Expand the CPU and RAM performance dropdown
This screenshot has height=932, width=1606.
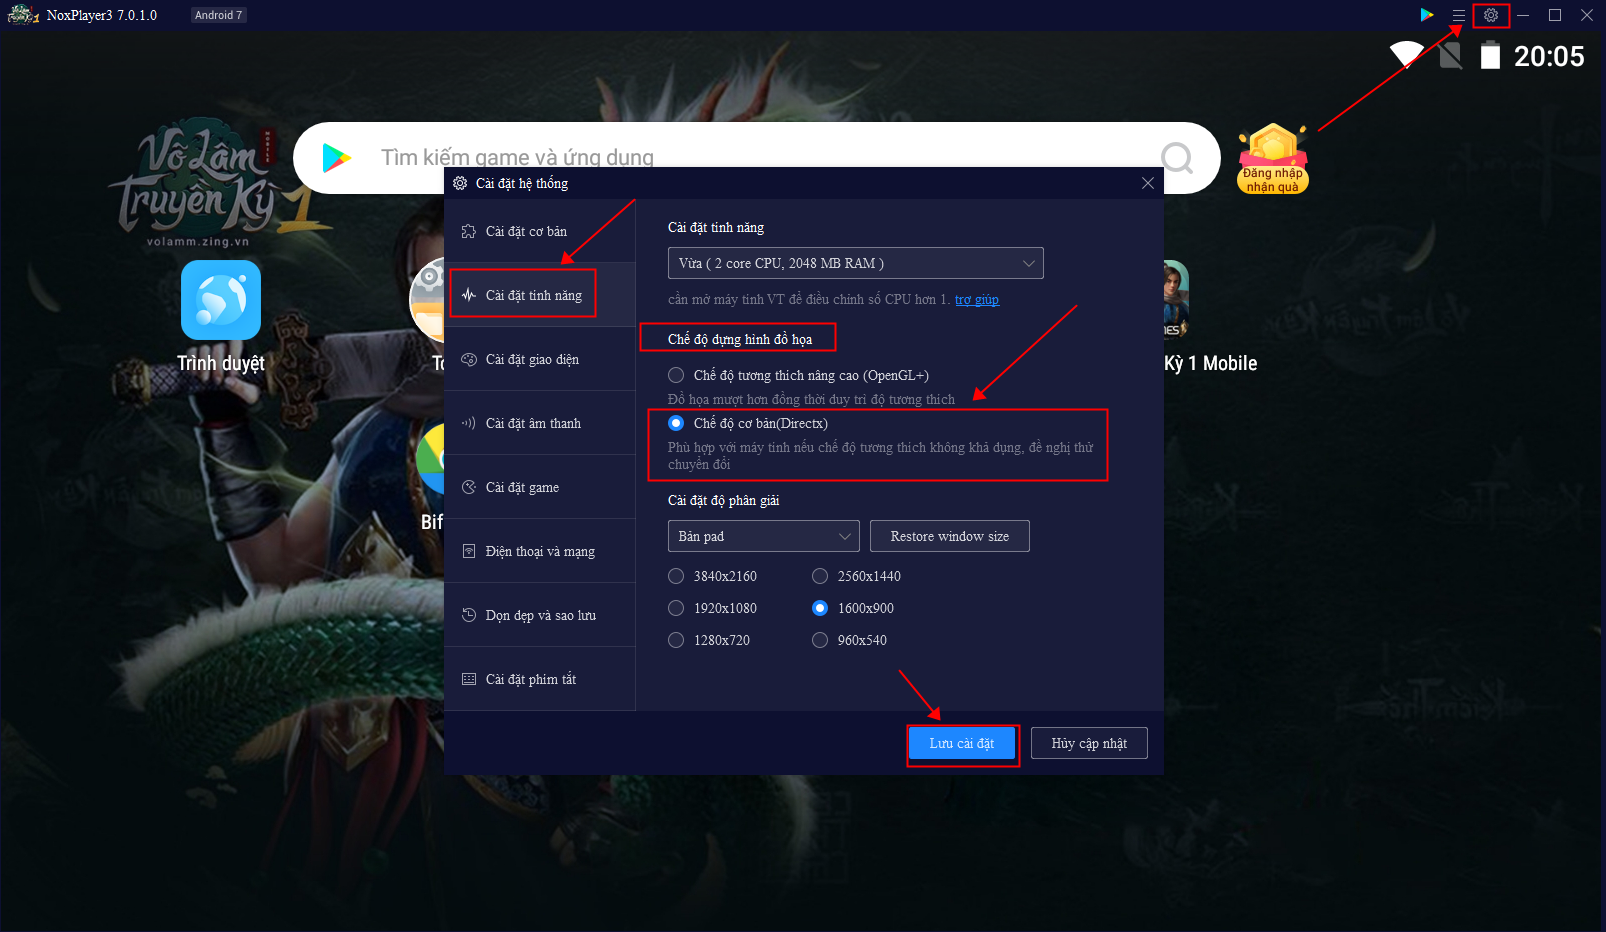(x=855, y=263)
